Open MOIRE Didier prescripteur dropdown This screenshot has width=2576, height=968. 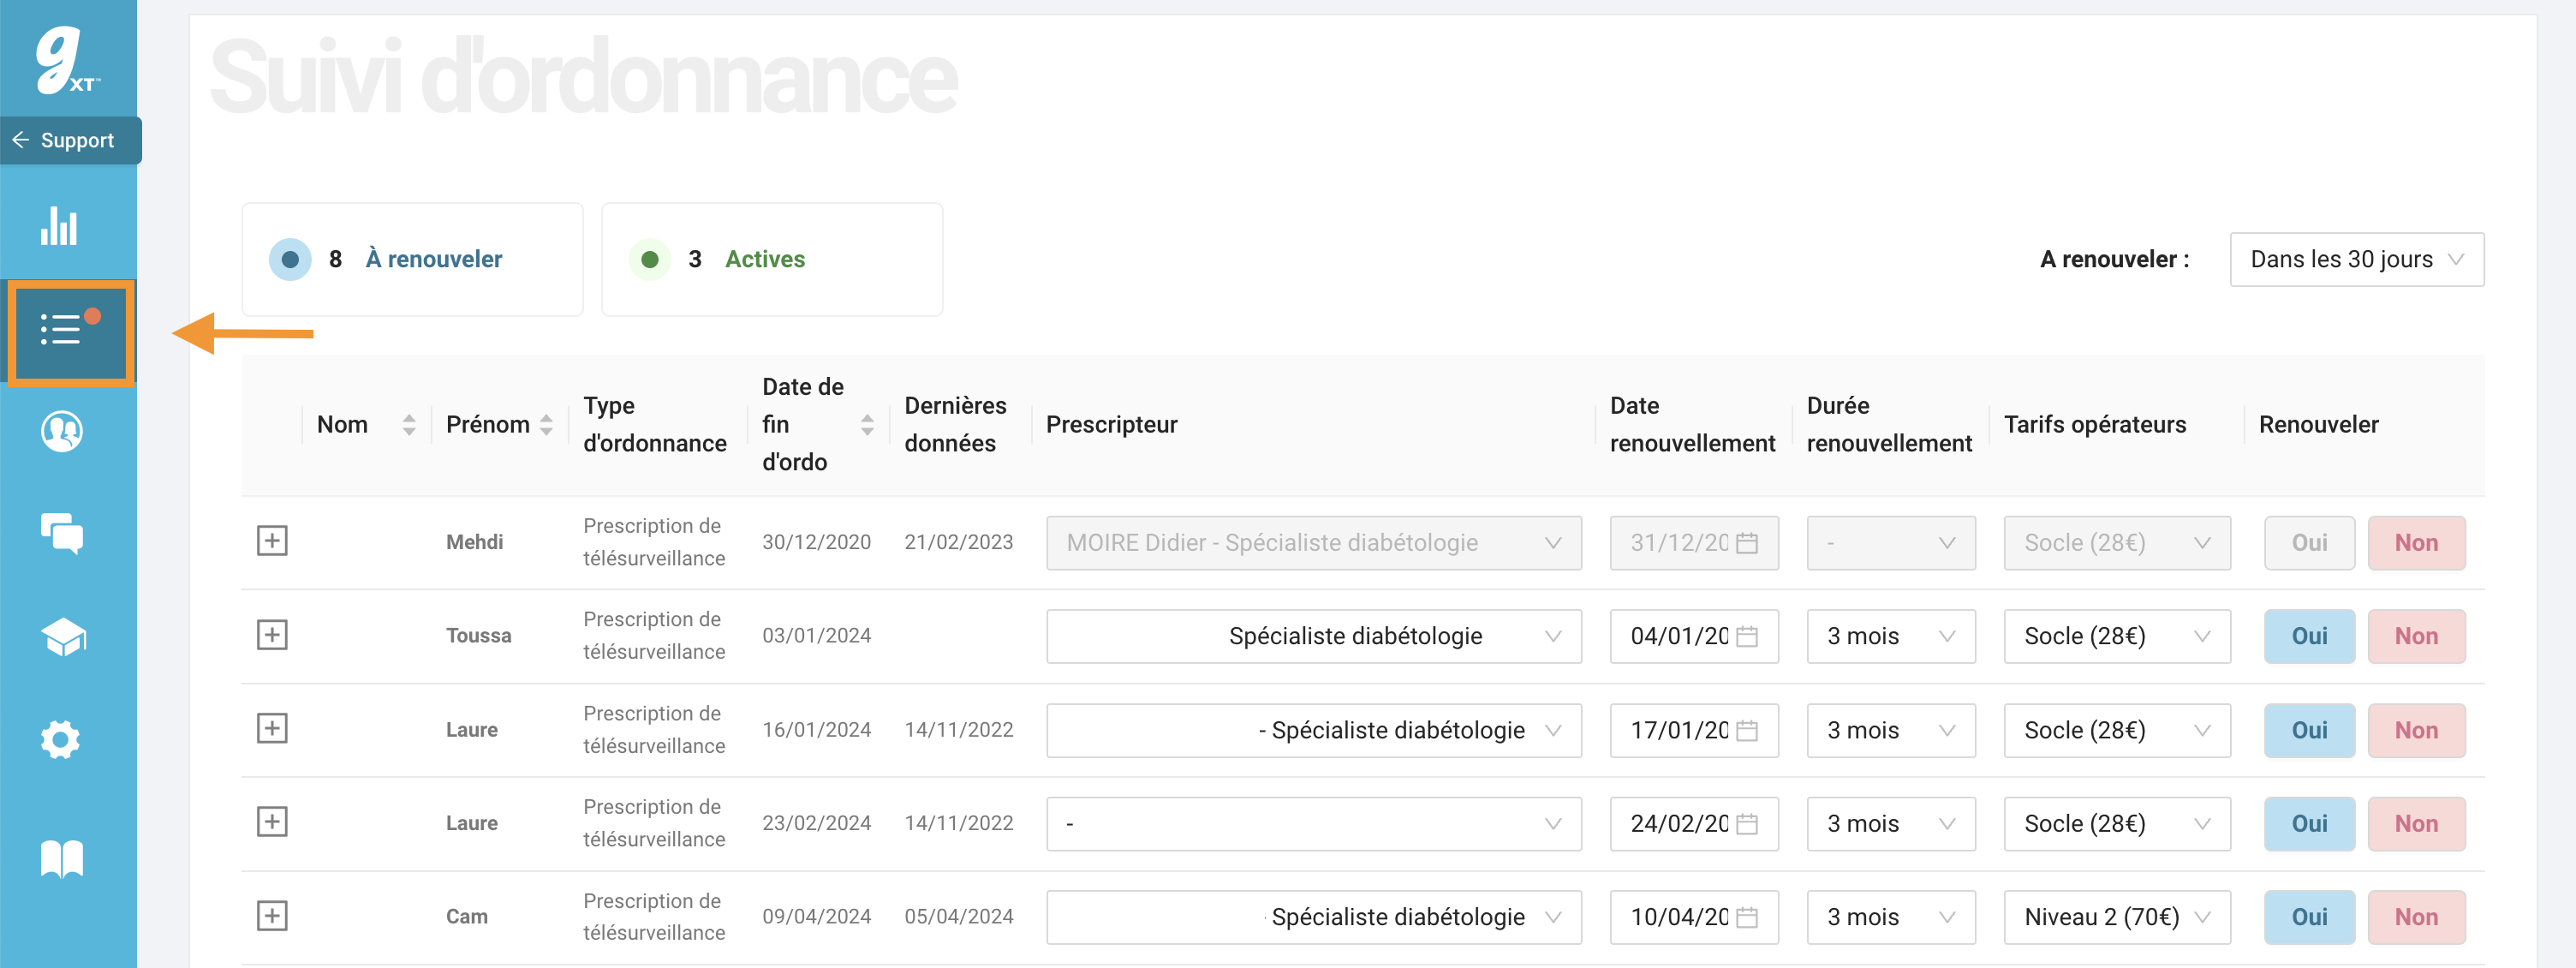1314,543
